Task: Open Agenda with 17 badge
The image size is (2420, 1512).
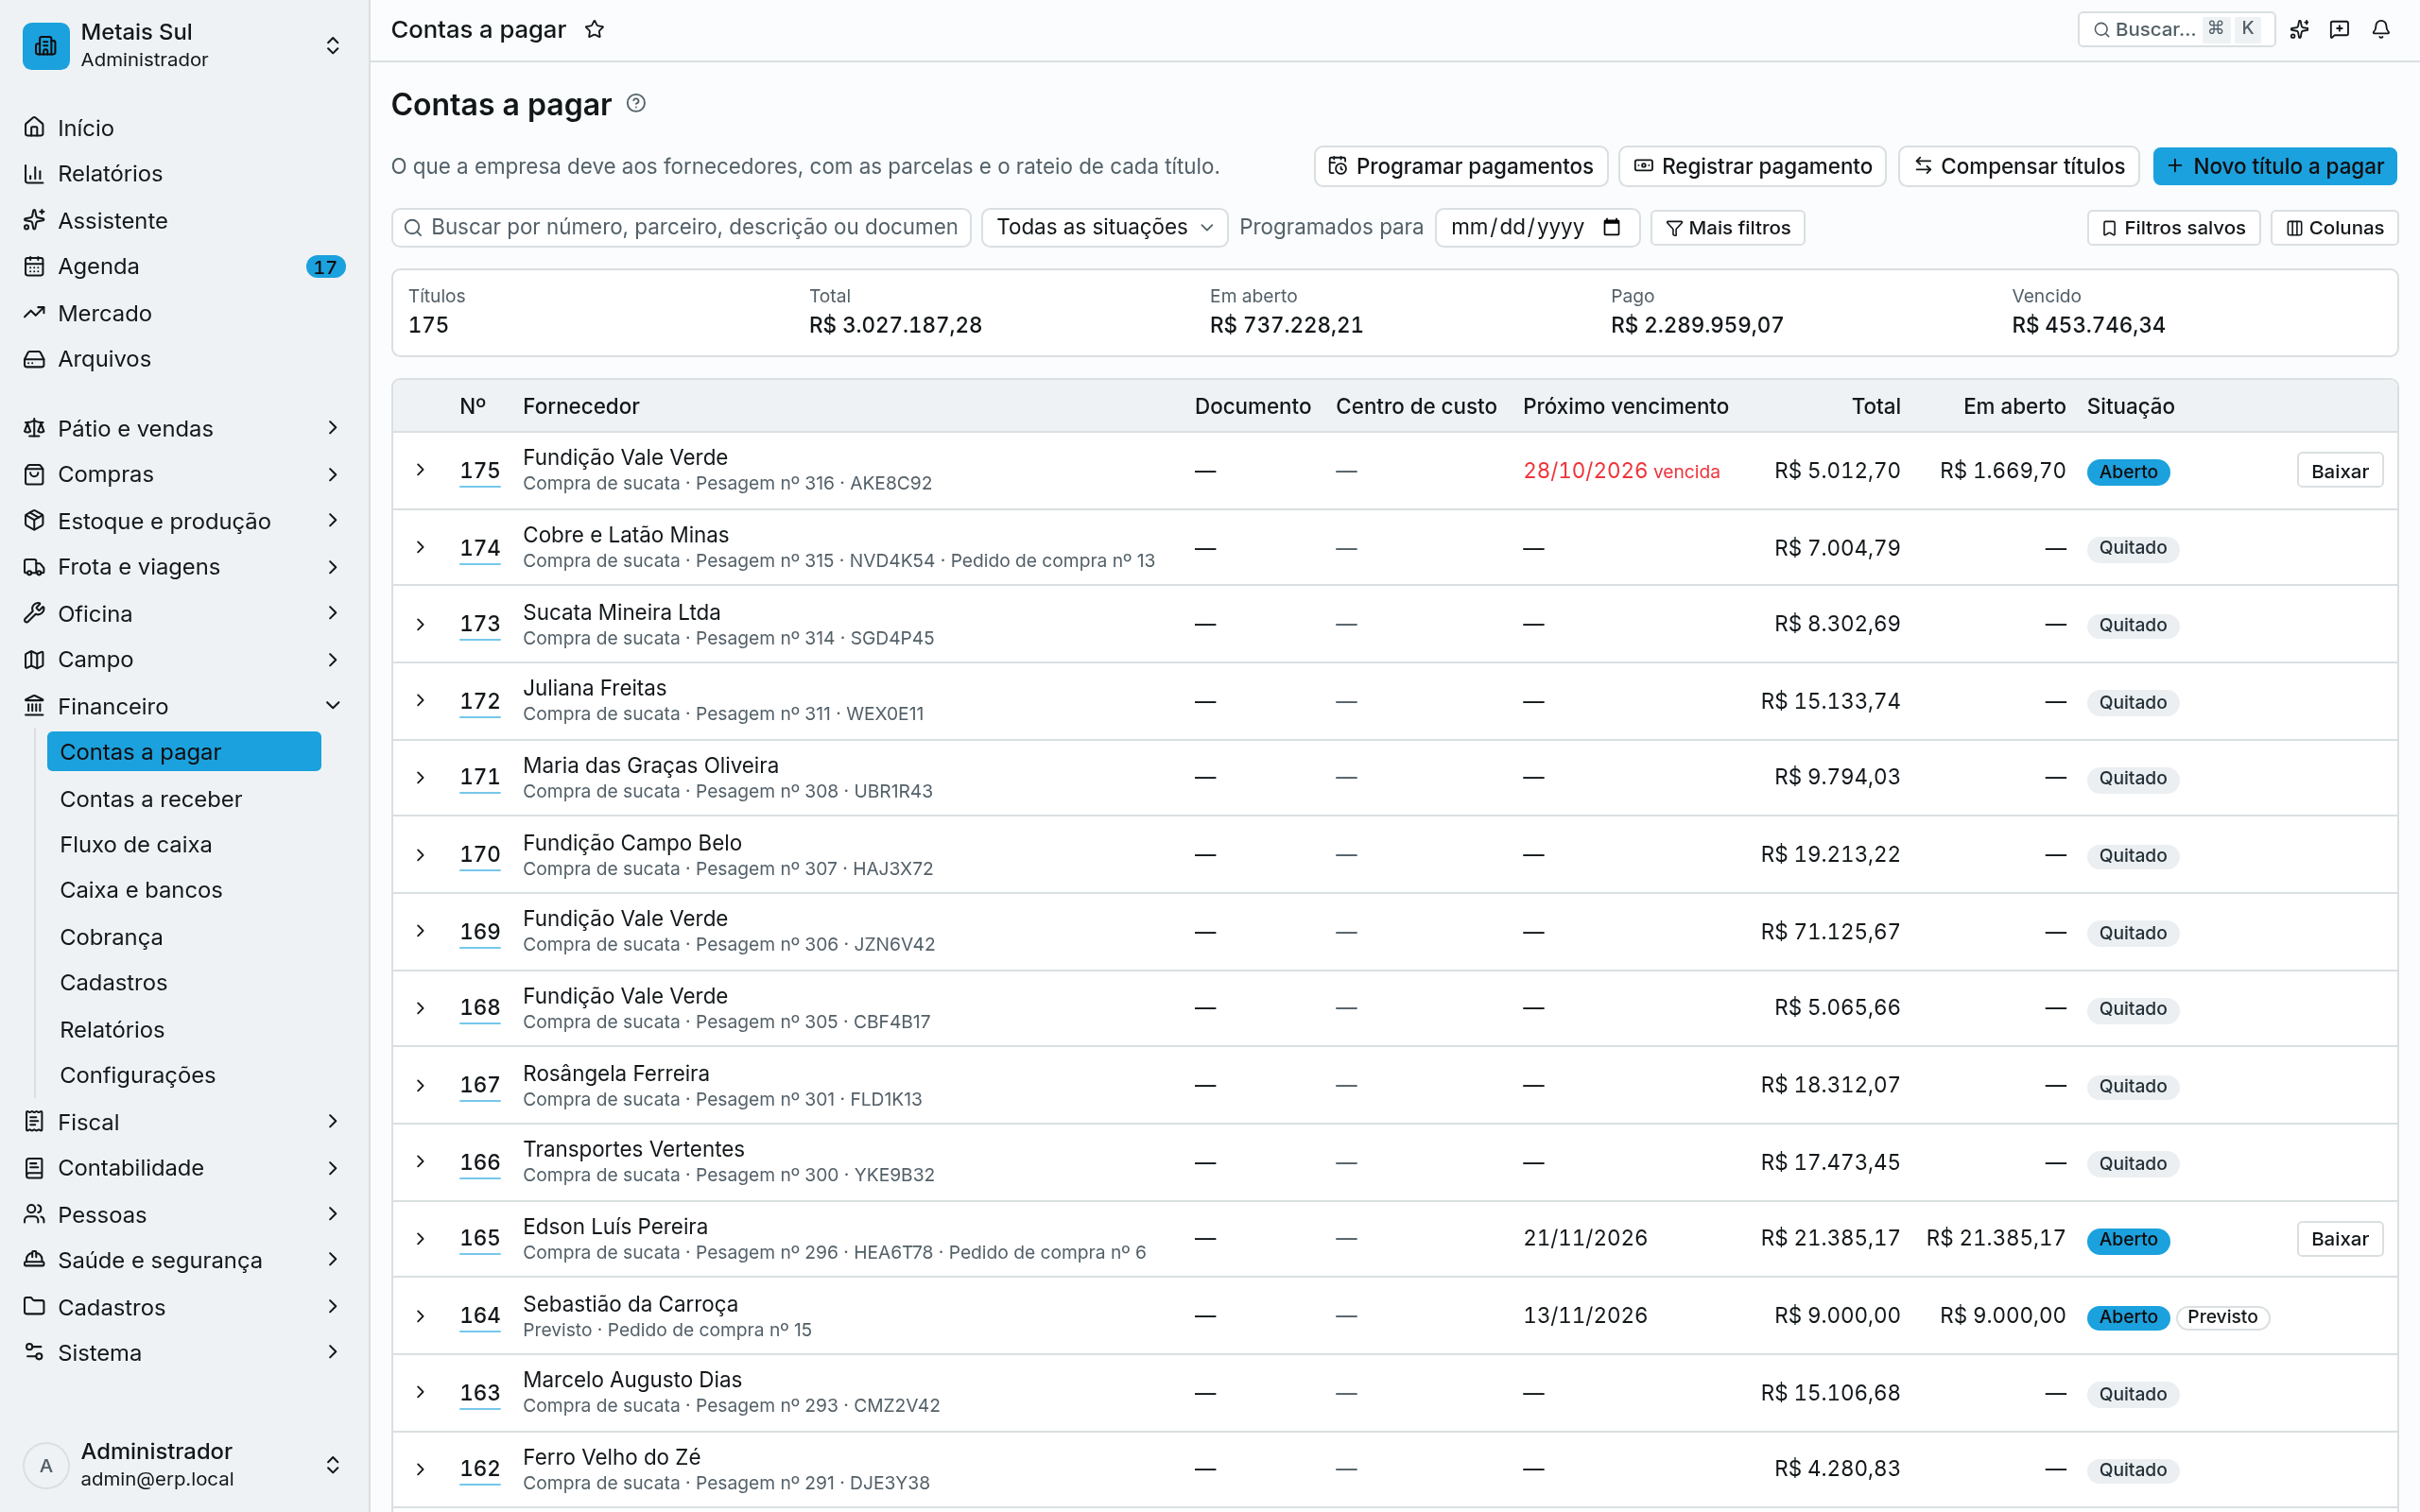Action: (184, 266)
